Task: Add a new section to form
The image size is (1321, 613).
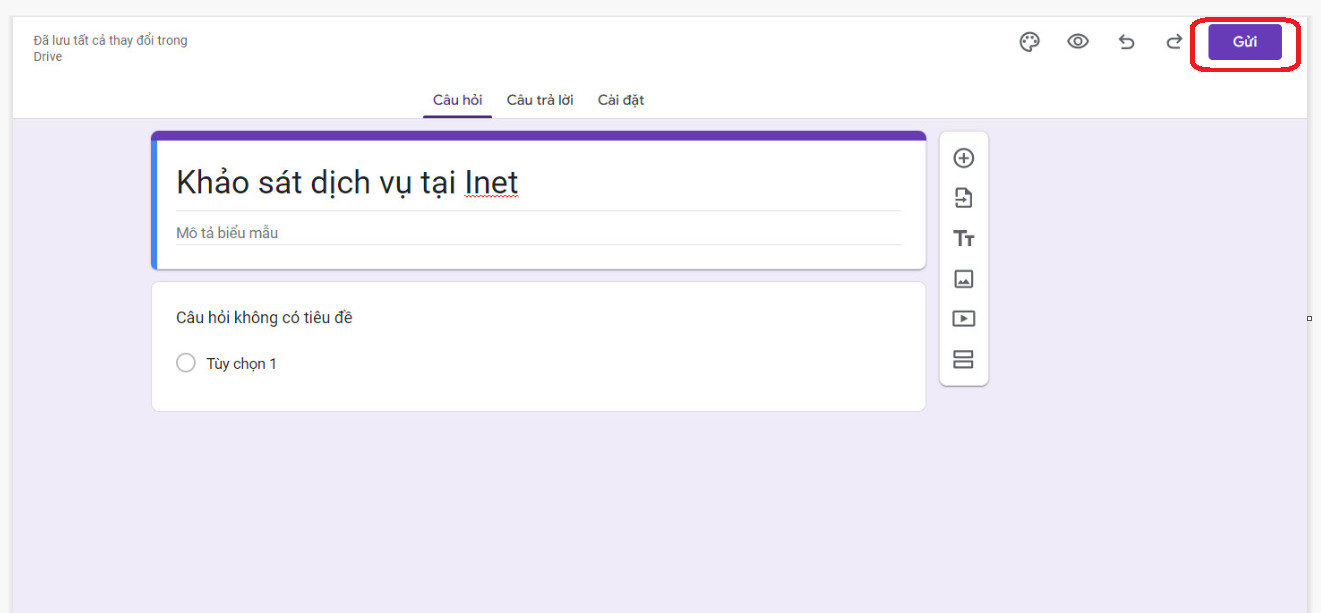Action: tap(963, 359)
